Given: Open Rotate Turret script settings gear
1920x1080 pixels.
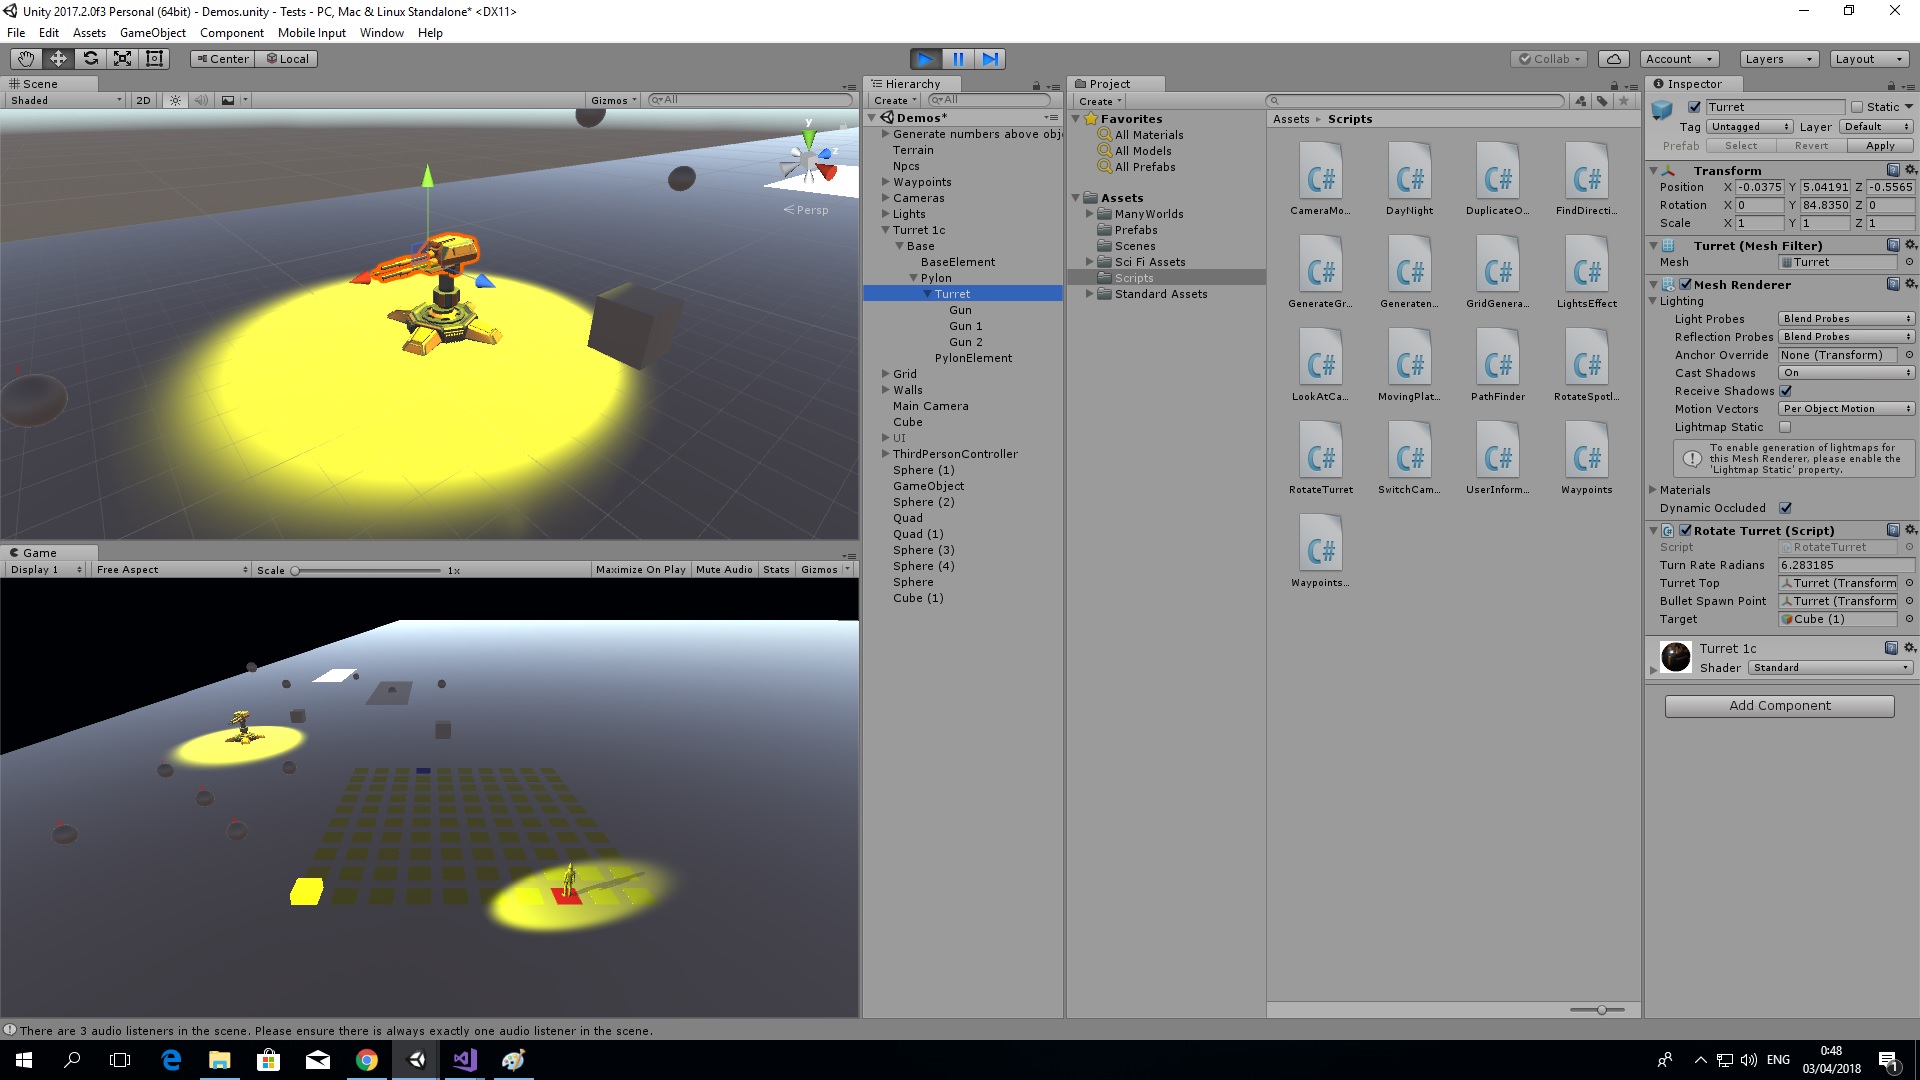Looking at the screenshot, I should 1910,530.
